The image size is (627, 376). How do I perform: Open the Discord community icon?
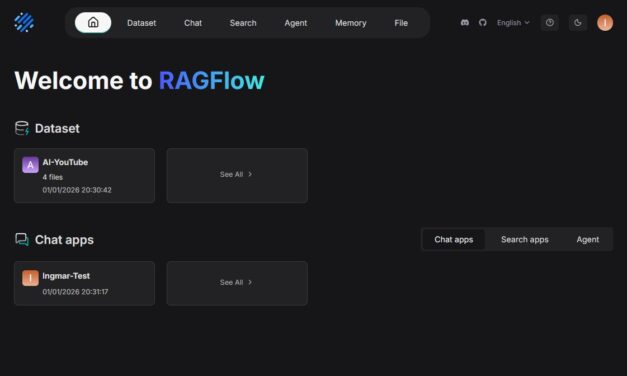(464, 23)
